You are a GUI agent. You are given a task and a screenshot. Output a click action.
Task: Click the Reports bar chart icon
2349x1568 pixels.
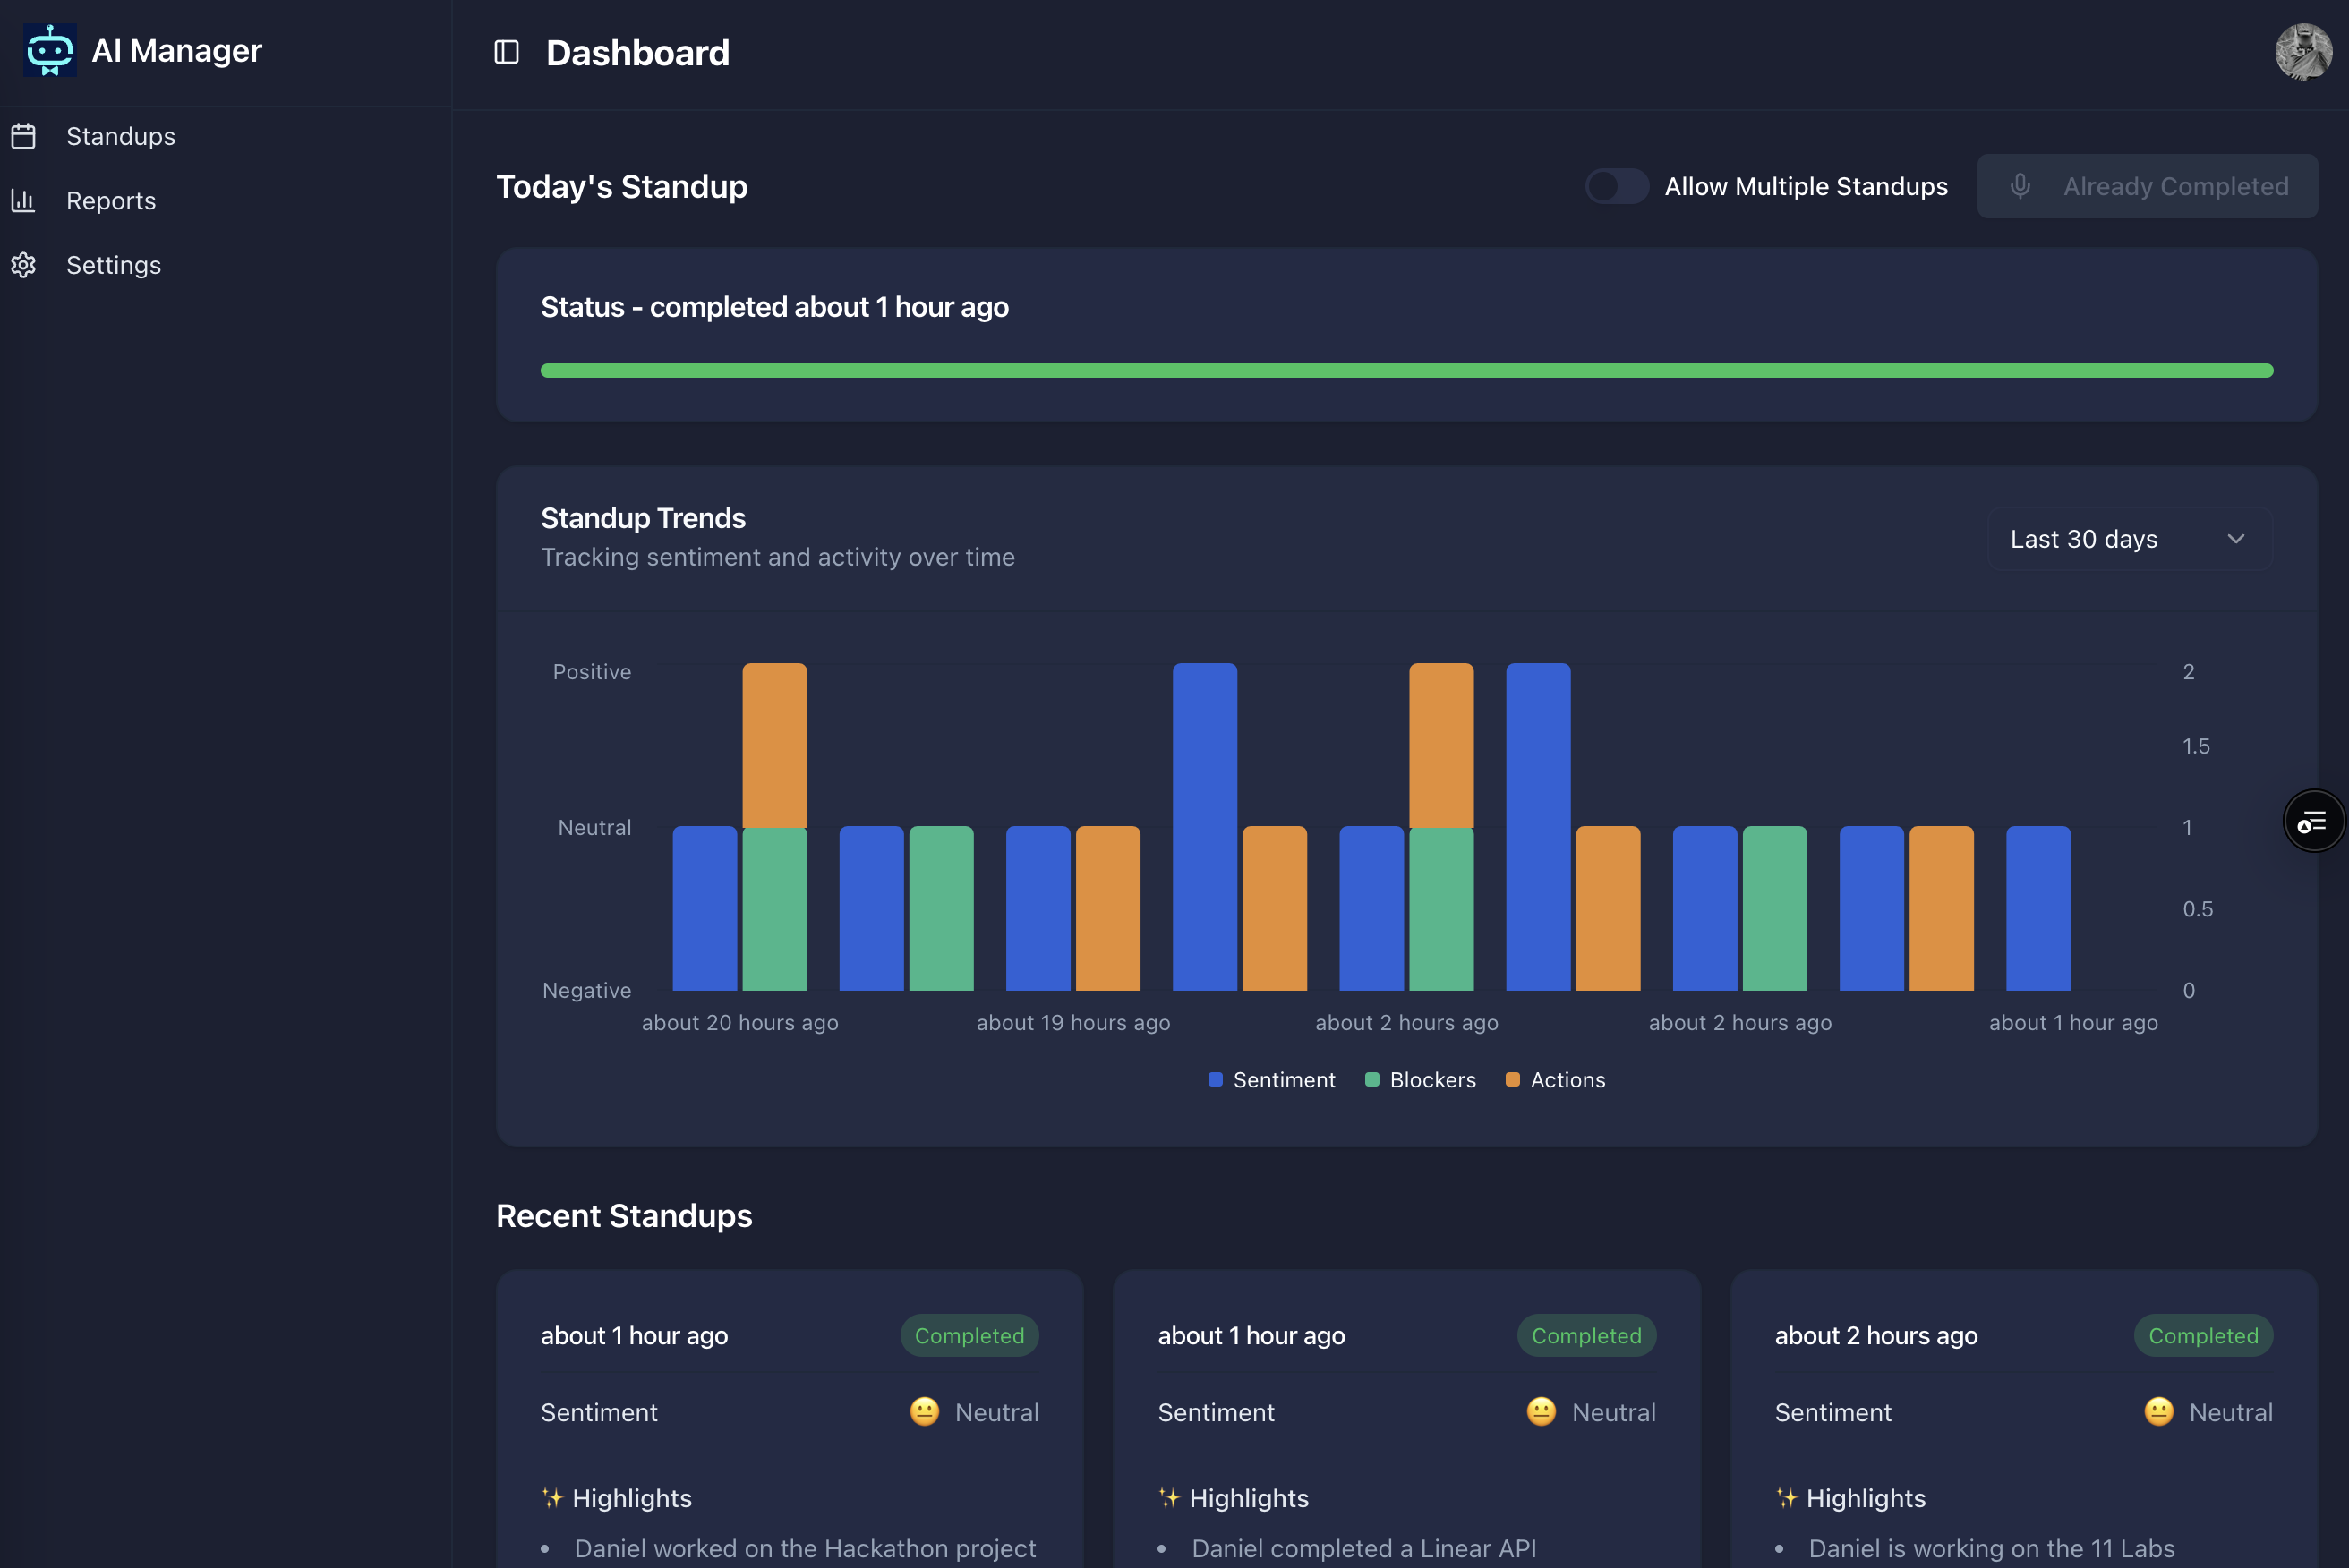coord(24,201)
